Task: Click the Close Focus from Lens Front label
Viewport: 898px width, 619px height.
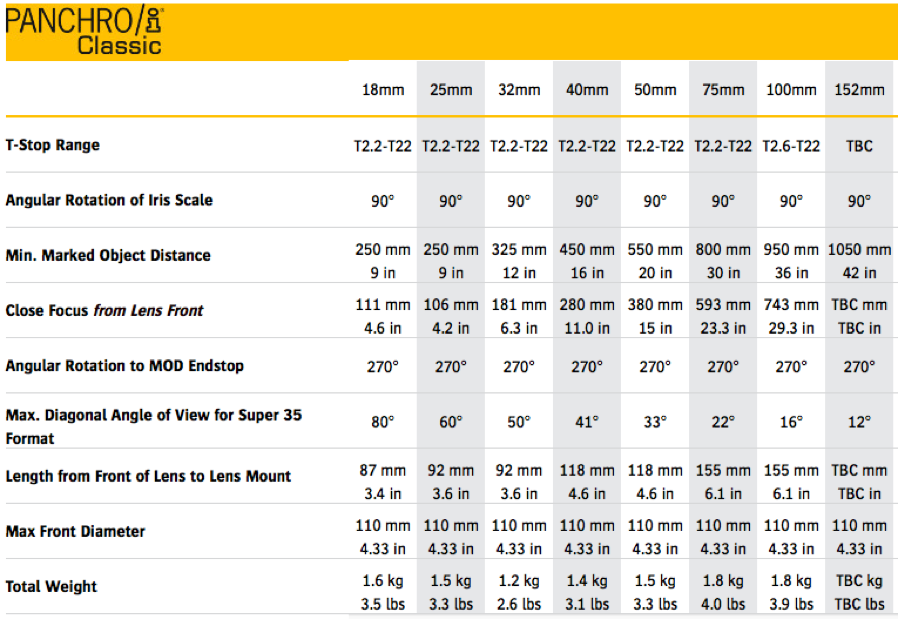Action: 104,310
